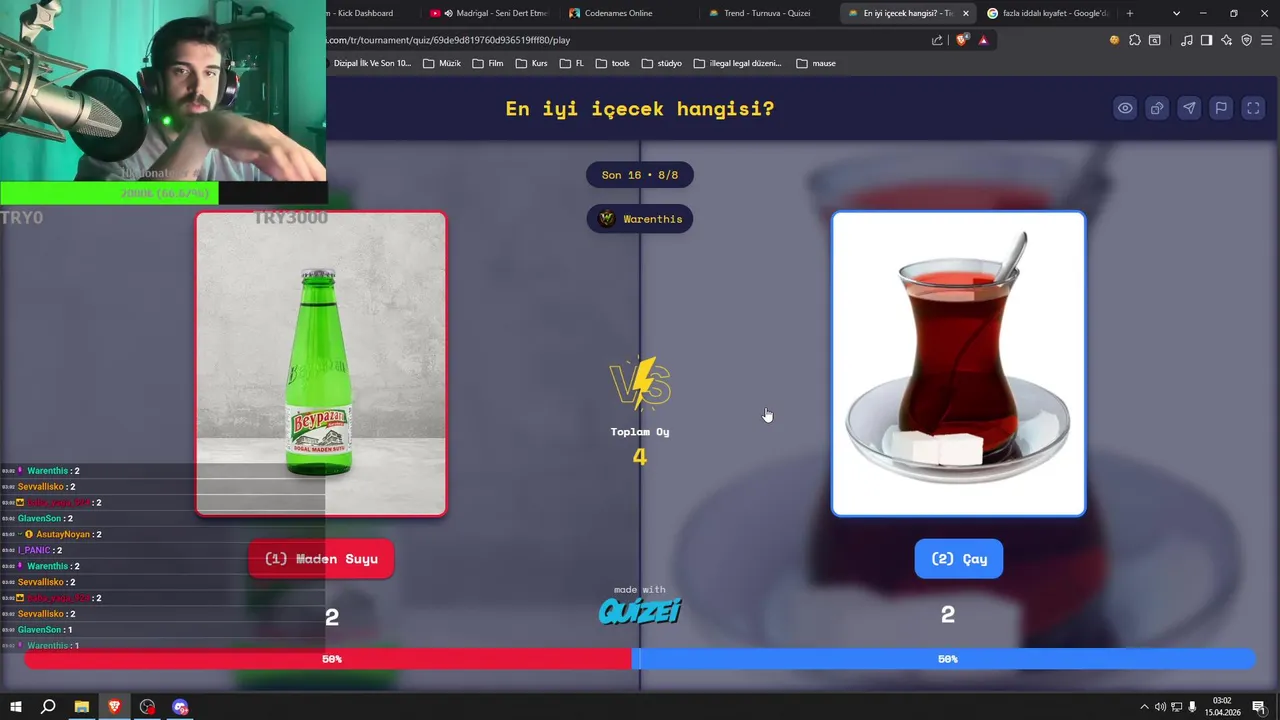The image size is (1280, 720).
Task: Open a new browser tab
Action: [1130, 13]
